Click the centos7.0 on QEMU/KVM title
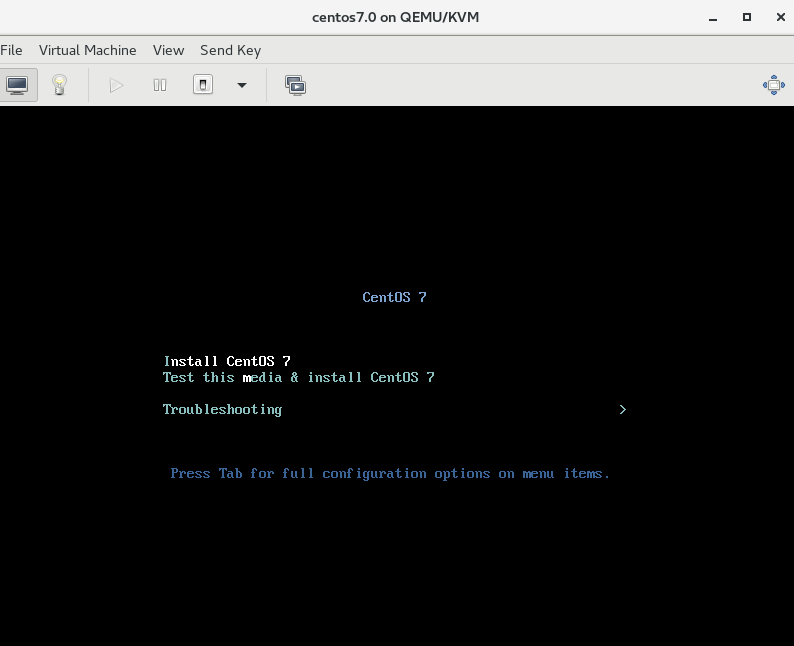The height and width of the screenshot is (646, 794). click(395, 17)
